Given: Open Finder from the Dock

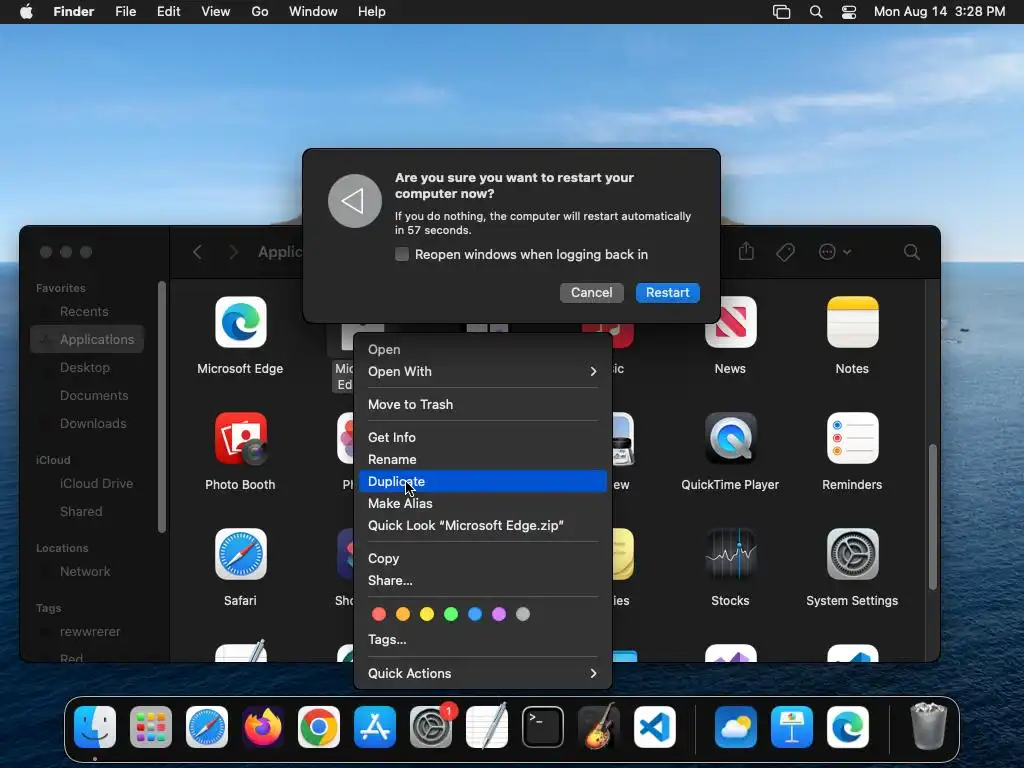Looking at the screenshot, I should click(x=95, y=726).
